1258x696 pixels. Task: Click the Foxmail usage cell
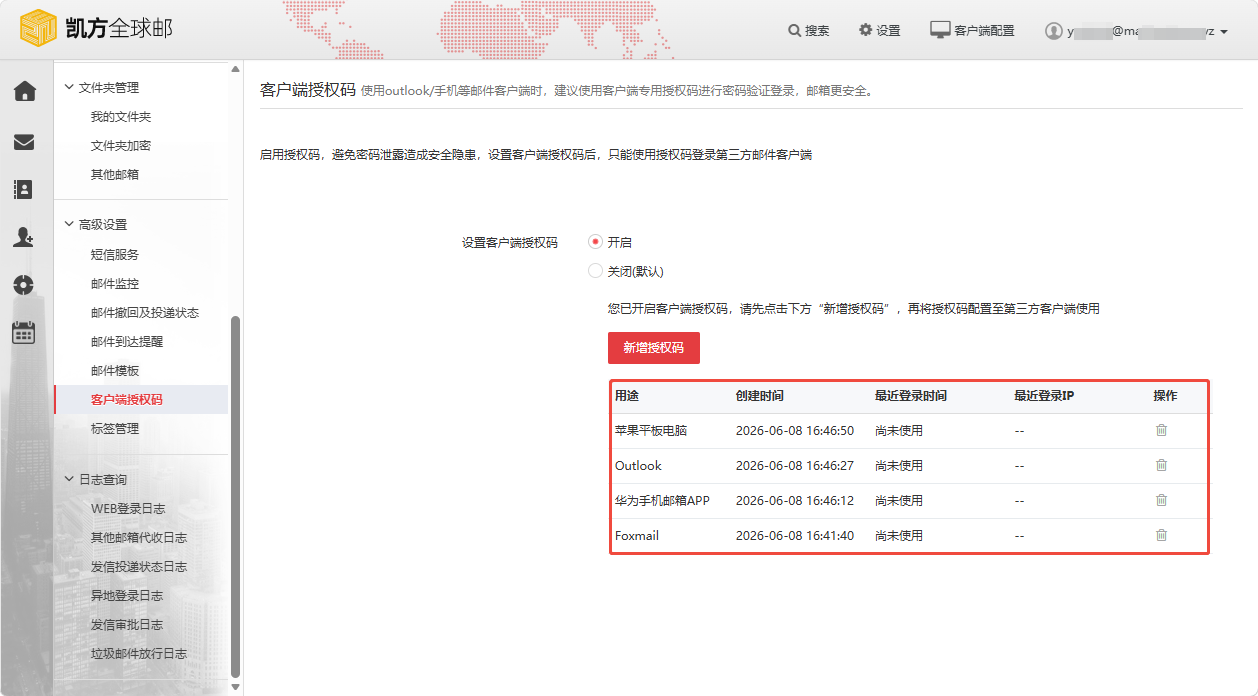click(637, 536)
